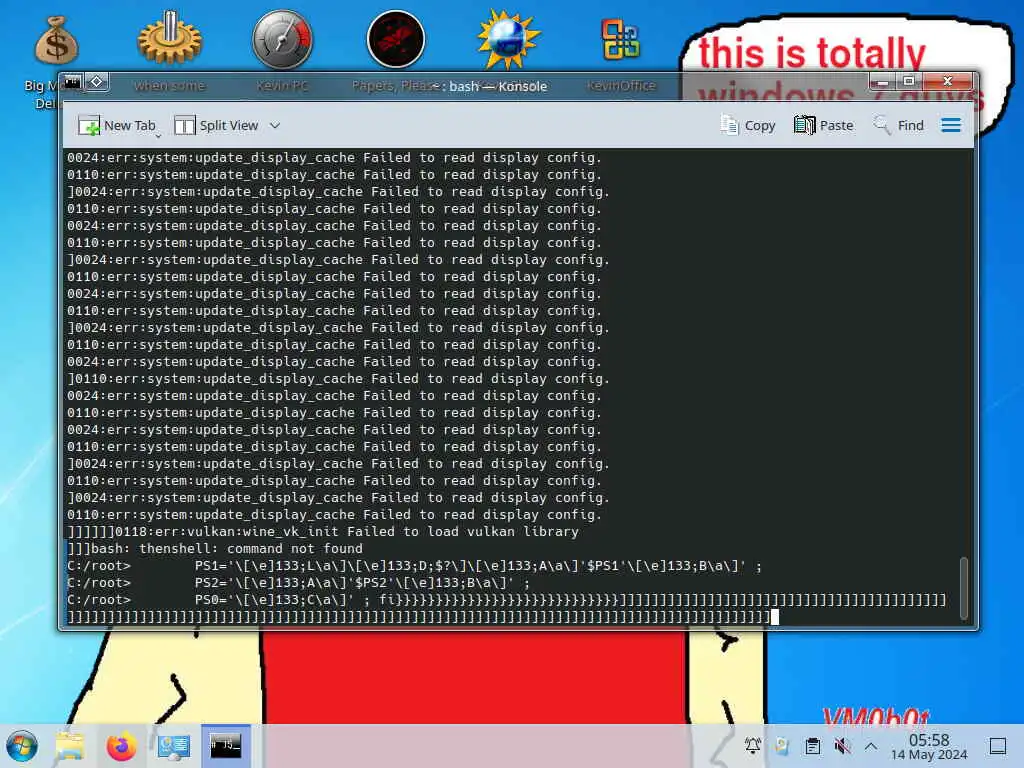The width and height of the screenshot is (1024, 768).
Task: Open the clipboard tray icon
Action: click(x=812, y=746)
